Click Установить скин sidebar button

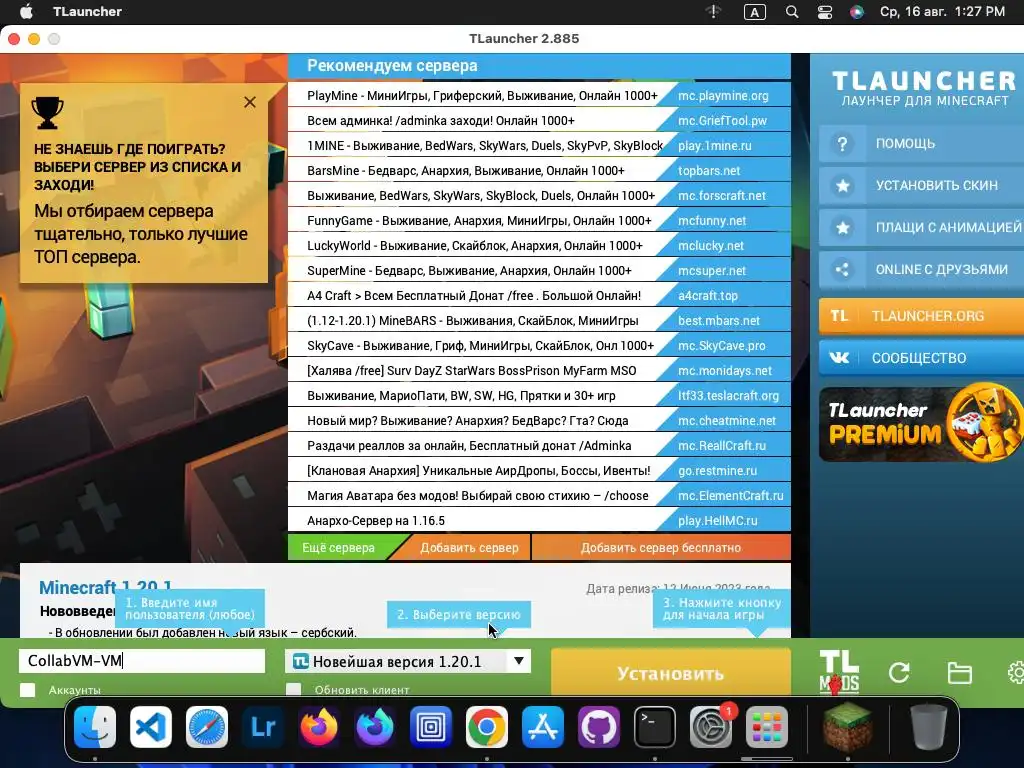click(921, 185)
